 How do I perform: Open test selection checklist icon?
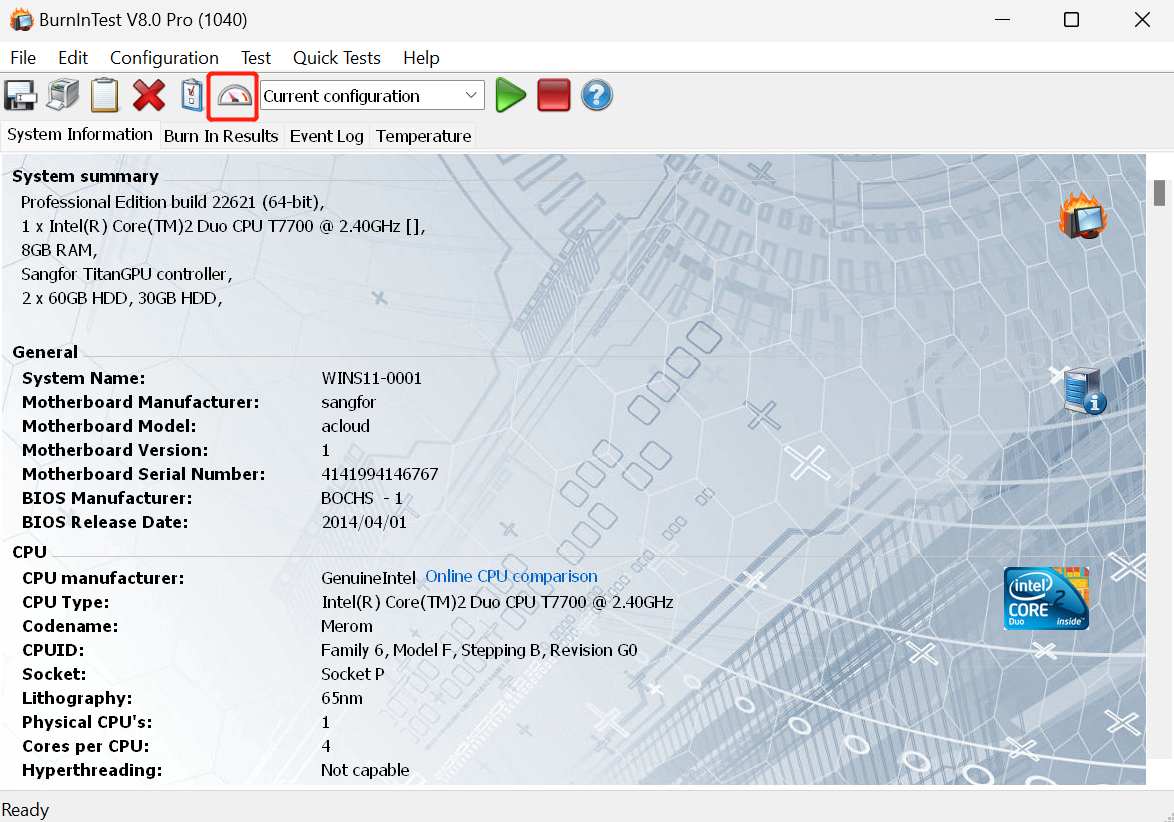click(x=191, y=96)
